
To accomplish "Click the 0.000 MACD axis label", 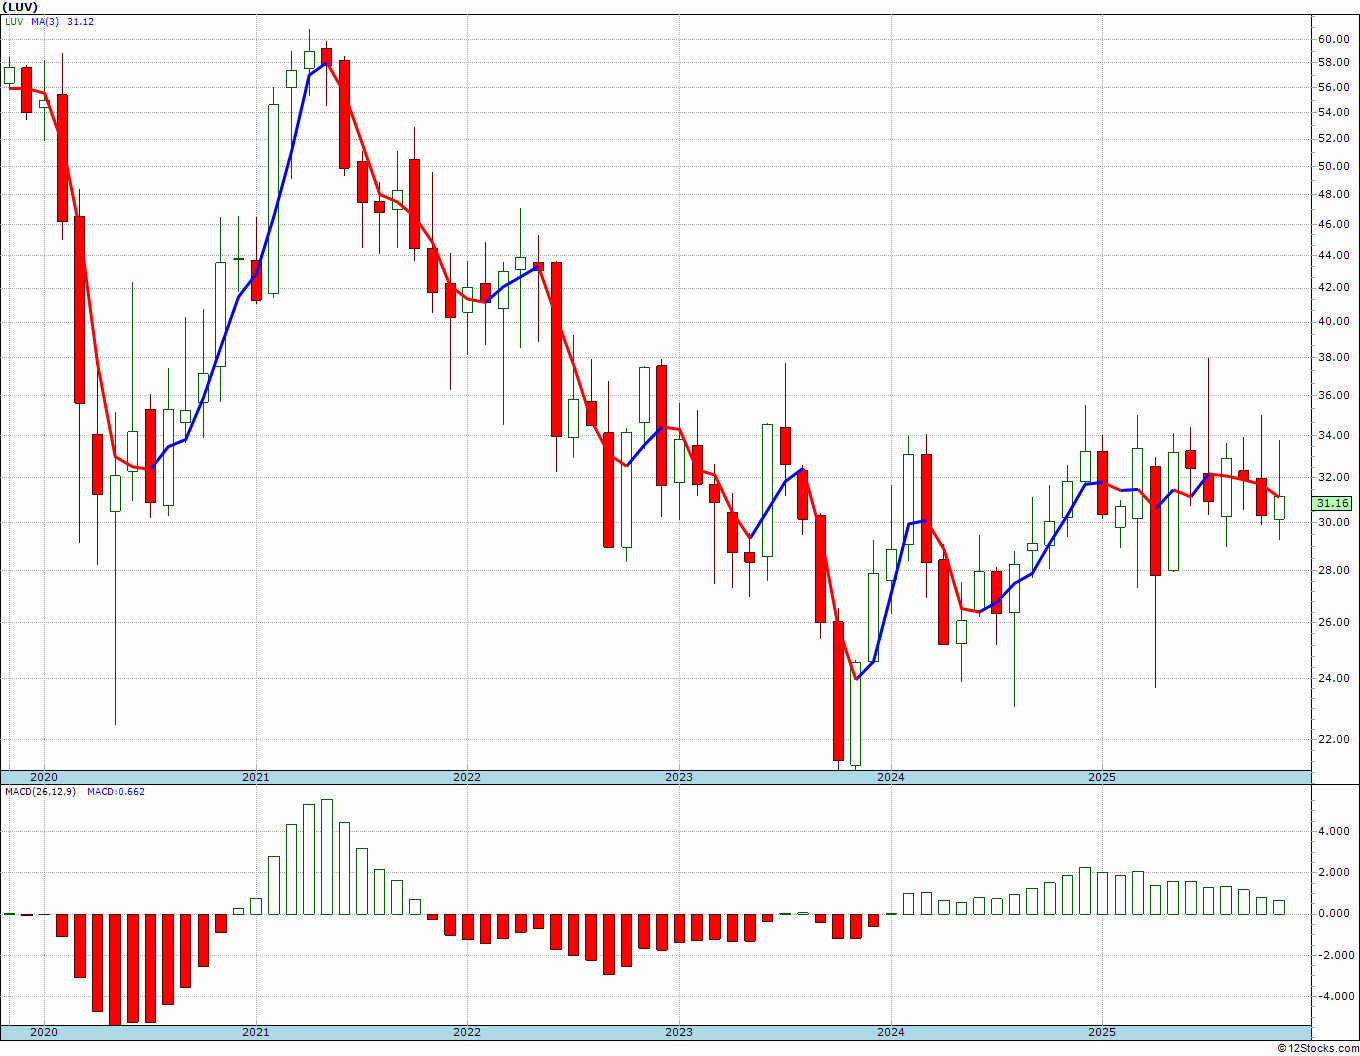I will pyautogui.click(x=1335, y=914).
